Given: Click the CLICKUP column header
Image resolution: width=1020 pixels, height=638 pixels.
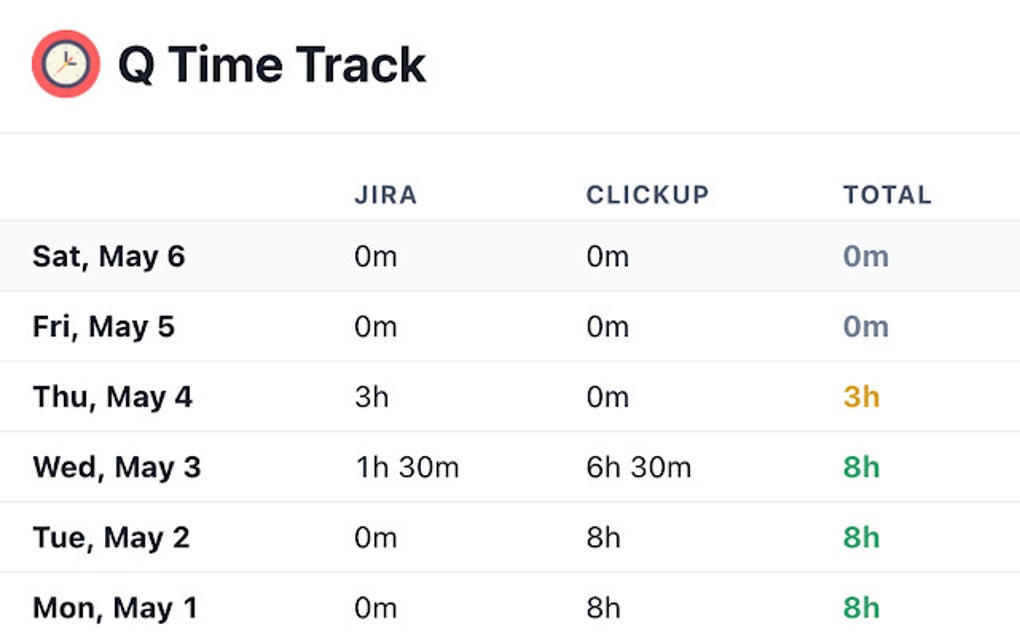Looking at the screenshot, I should (x=647, y=195).
